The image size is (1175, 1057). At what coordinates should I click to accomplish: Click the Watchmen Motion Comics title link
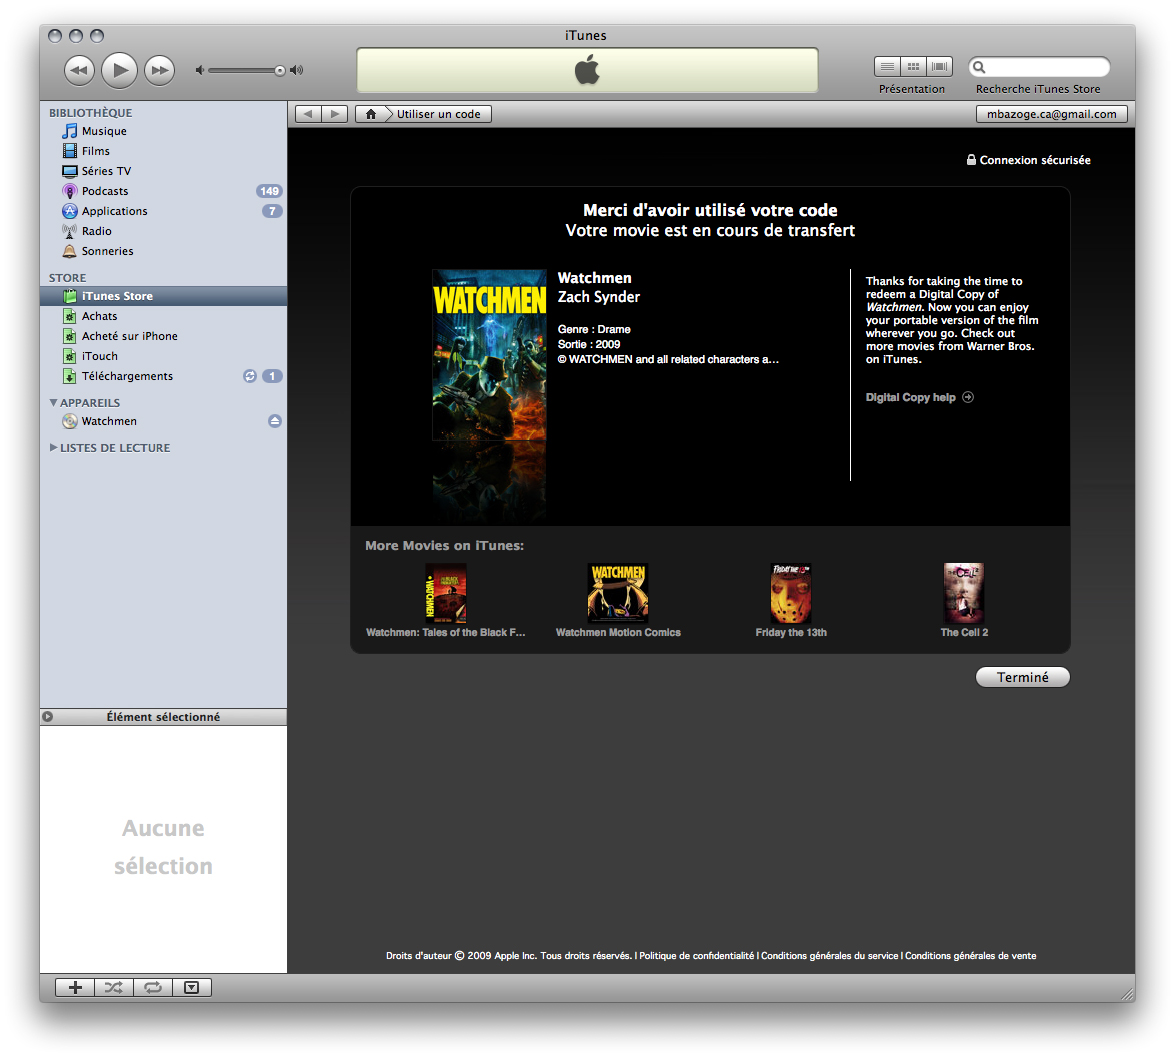tap(618, 632)
